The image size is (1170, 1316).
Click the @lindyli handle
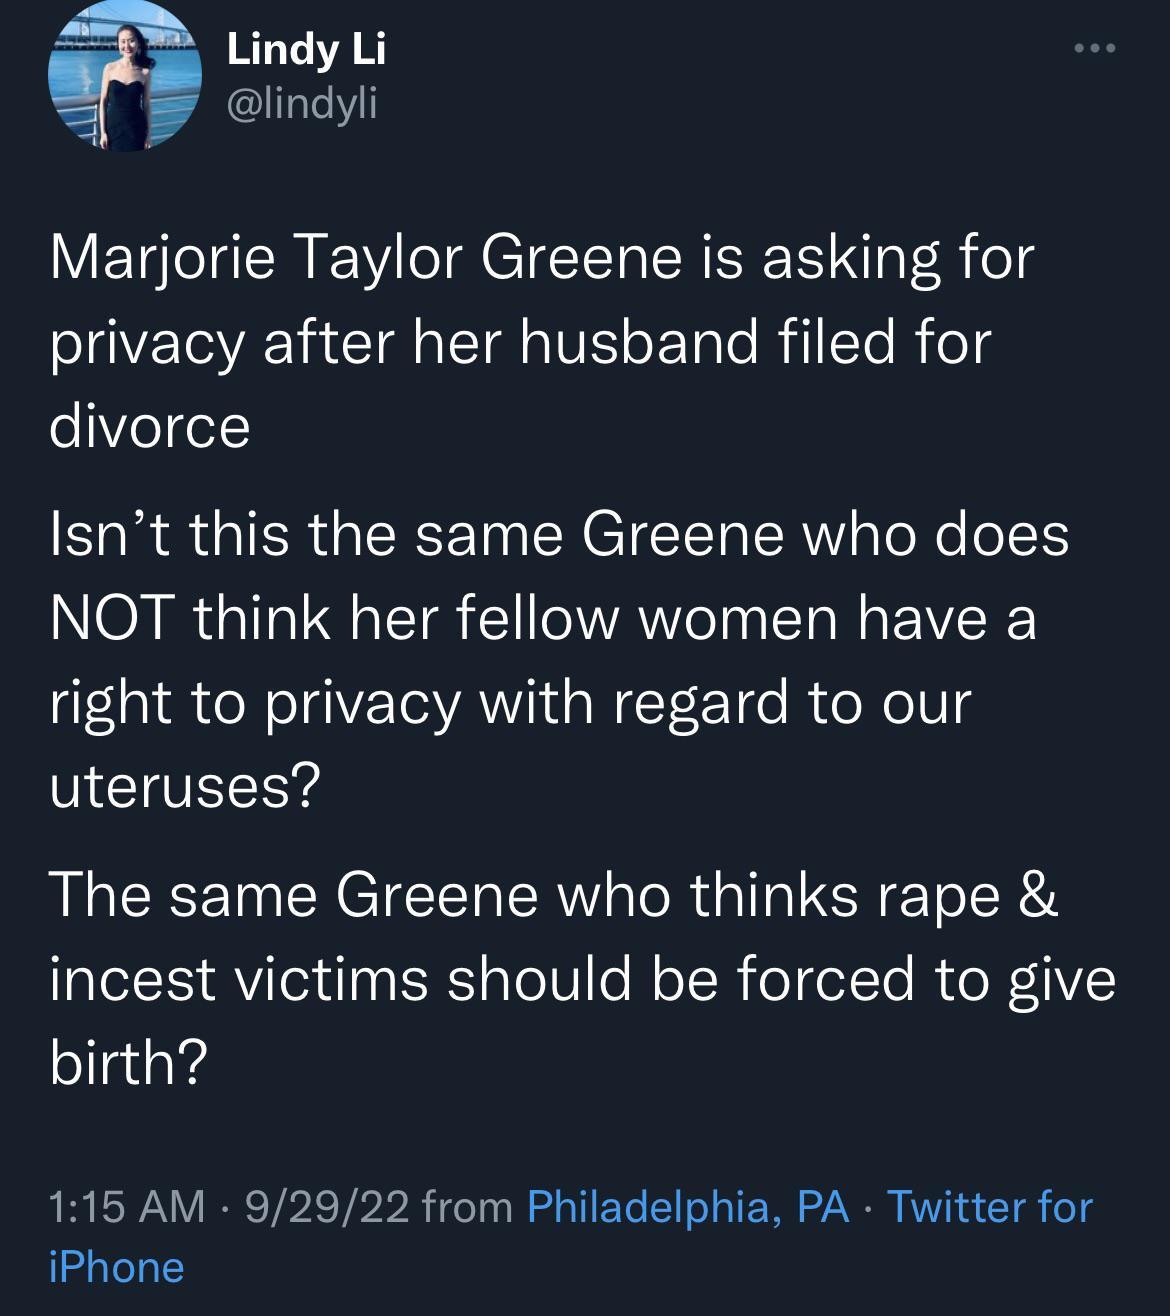point(302,104)
